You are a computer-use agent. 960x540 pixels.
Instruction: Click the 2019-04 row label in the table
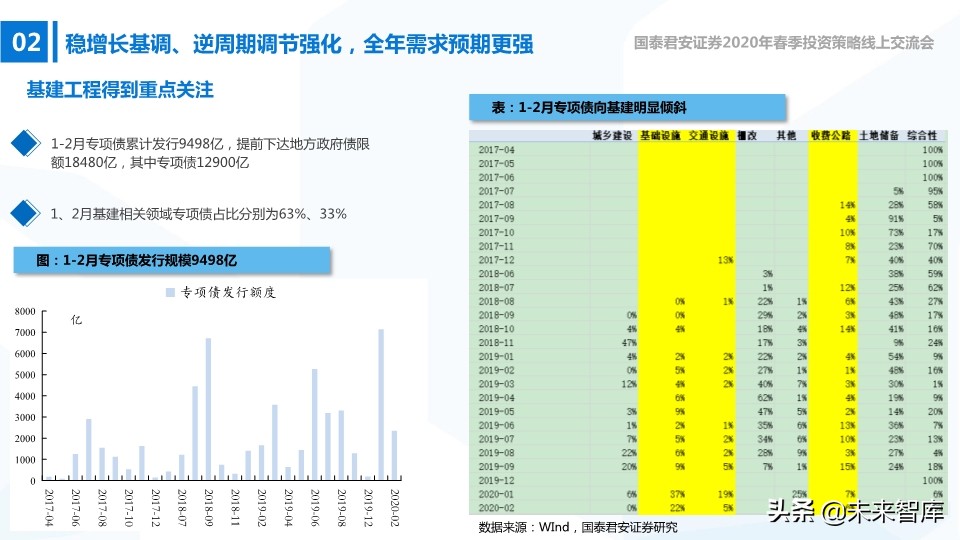point(497,397)
